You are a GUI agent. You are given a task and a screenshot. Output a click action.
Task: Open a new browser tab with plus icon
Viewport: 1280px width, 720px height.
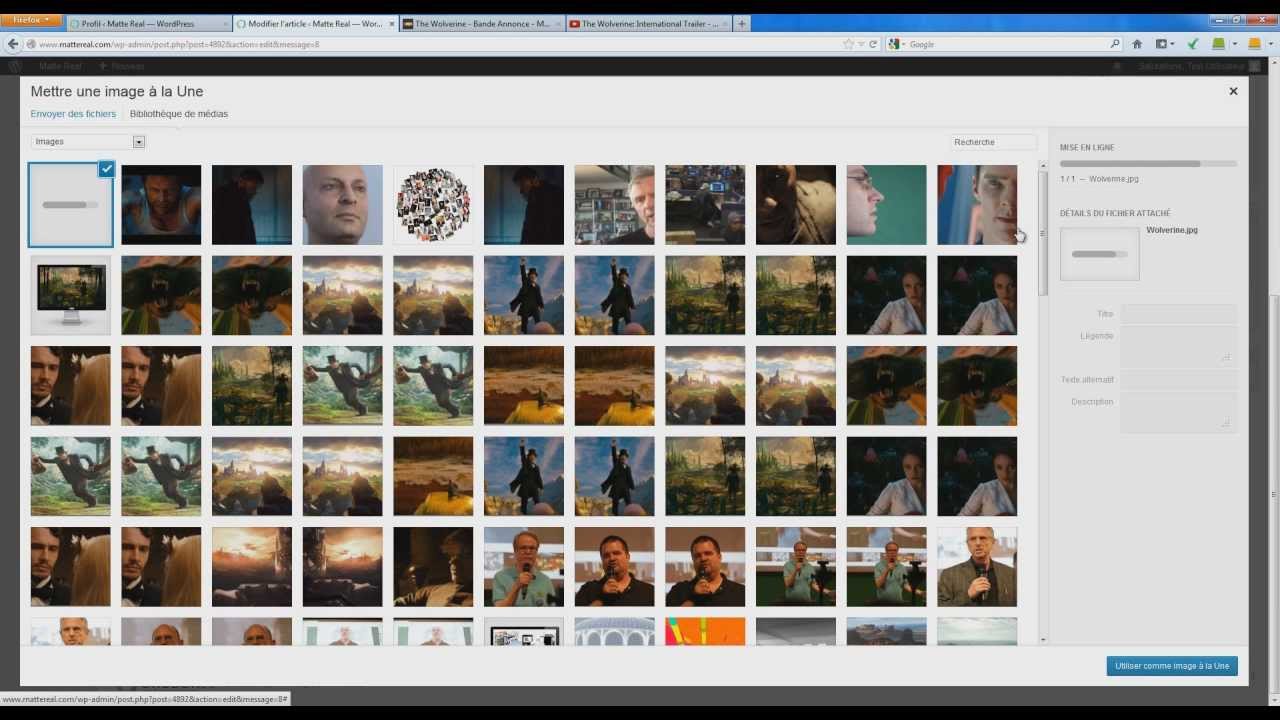742,24
